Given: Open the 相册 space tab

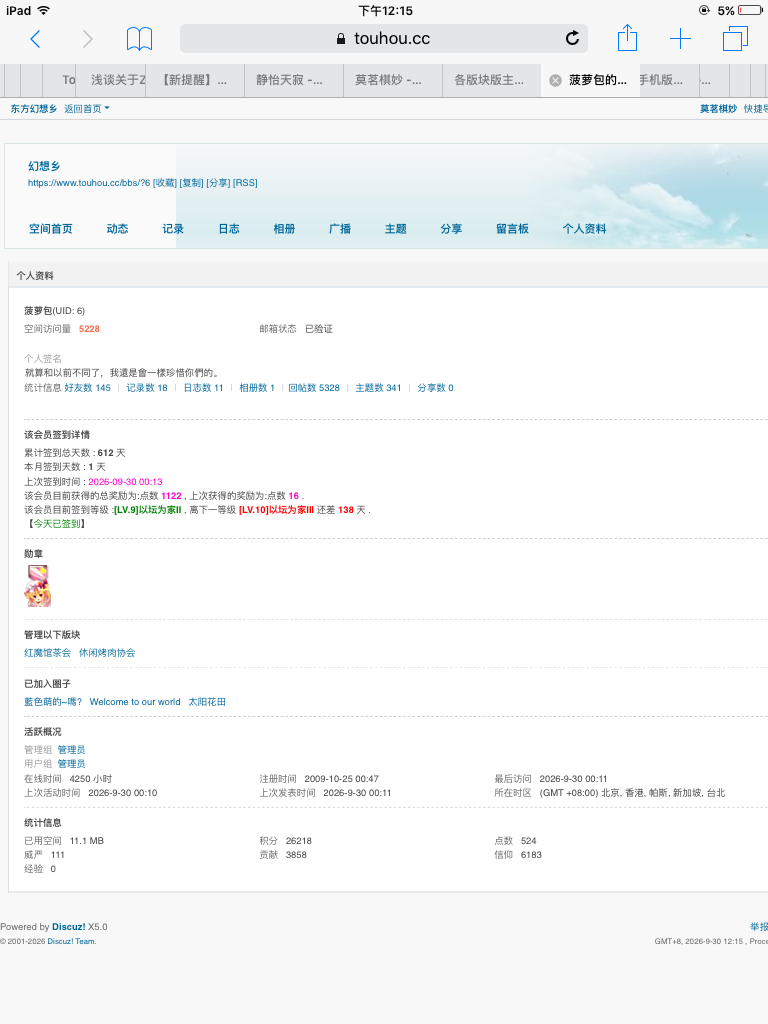Looking at the screenshot, I should pyautogui.click(x=284, y=229).
